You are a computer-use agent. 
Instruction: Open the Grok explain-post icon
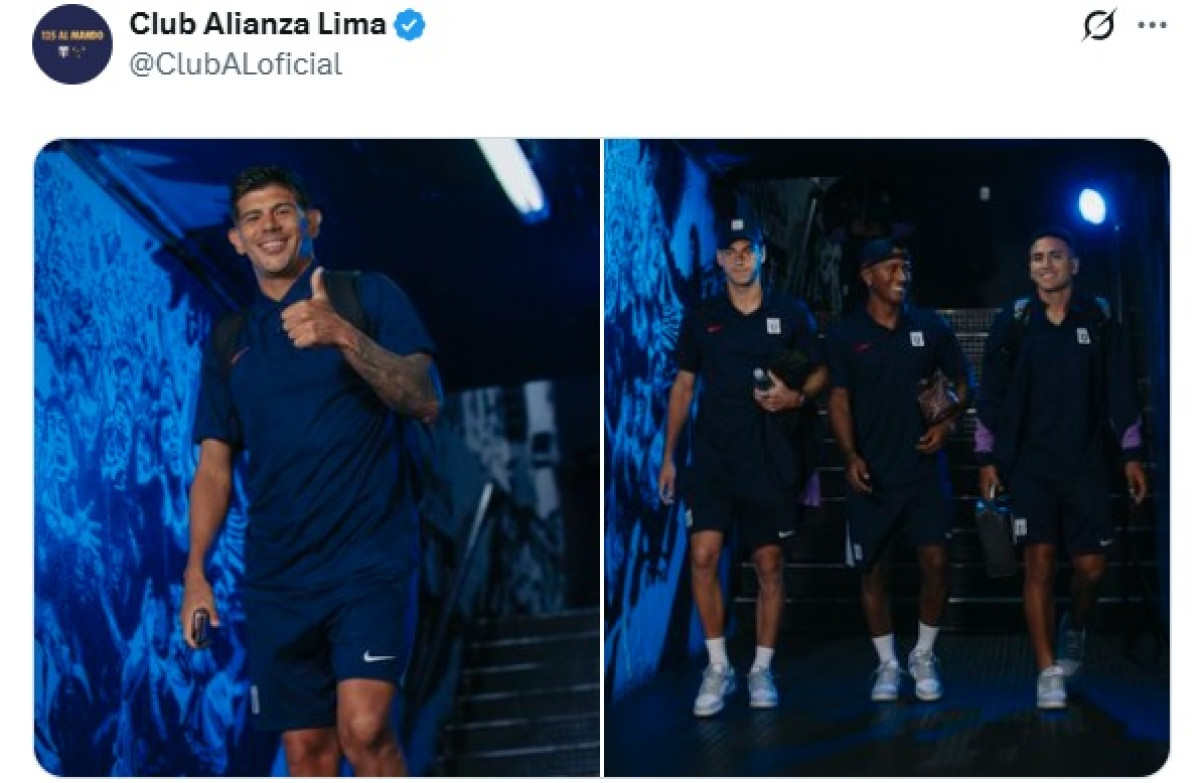(x=1099, y=26)
